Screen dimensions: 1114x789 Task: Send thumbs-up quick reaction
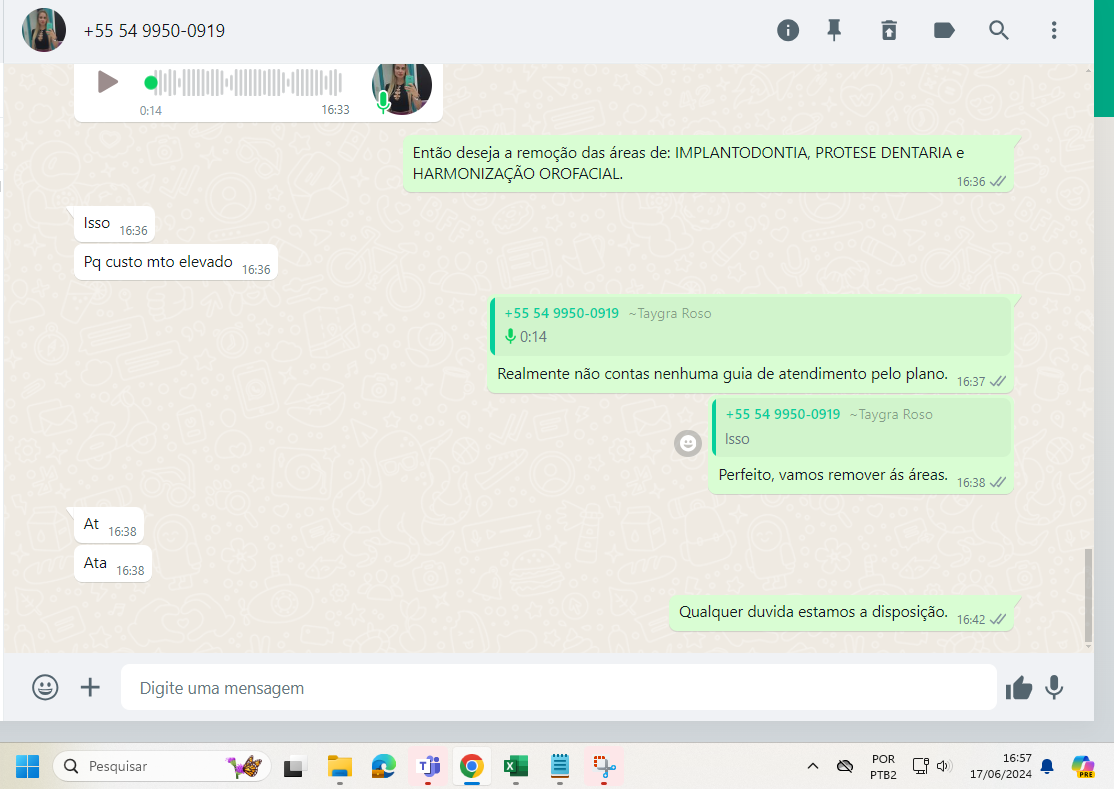click(1018, 687)
